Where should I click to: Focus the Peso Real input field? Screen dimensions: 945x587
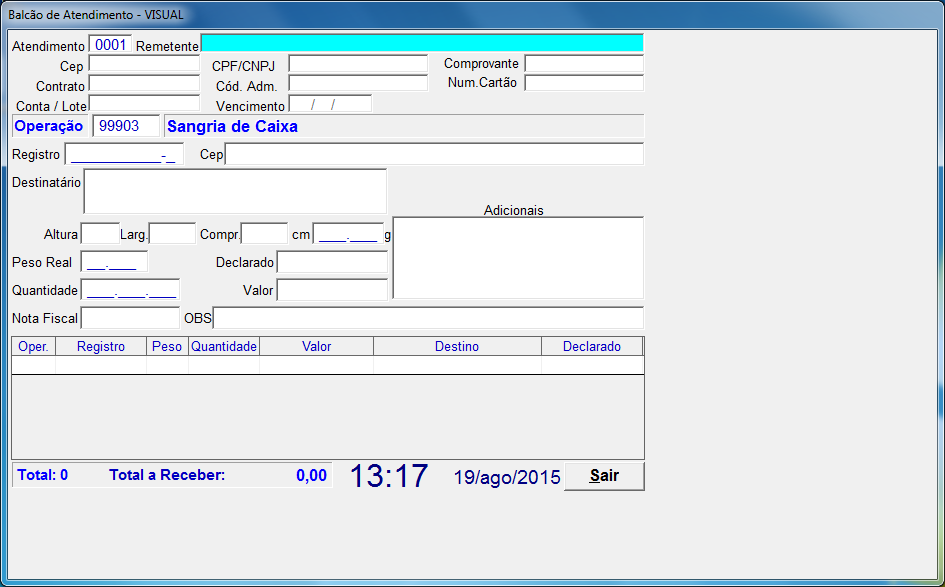[114, 262]
